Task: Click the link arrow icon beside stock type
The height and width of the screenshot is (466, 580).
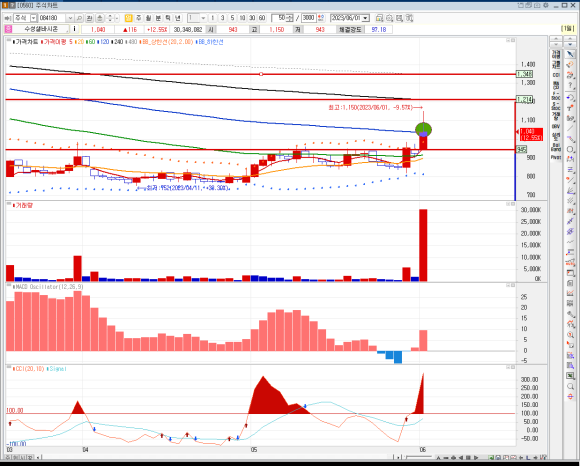Action: (x=7, y=18)
